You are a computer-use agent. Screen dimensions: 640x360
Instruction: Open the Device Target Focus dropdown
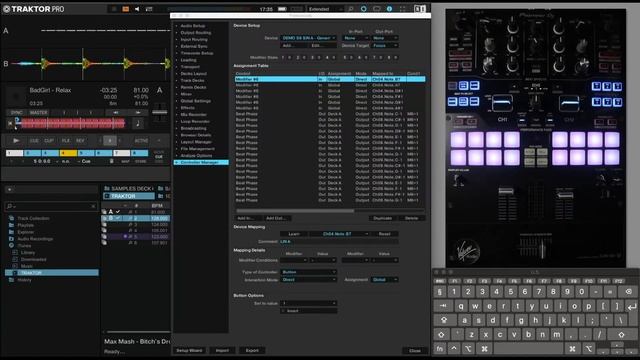click(384, 45)
